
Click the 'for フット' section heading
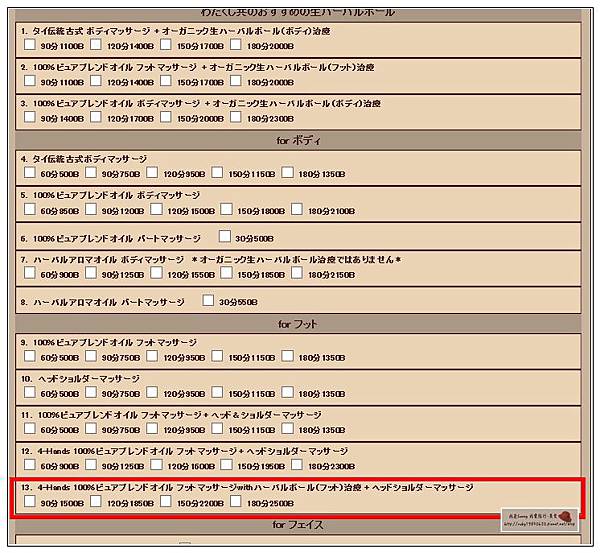(x=298, y=324)
